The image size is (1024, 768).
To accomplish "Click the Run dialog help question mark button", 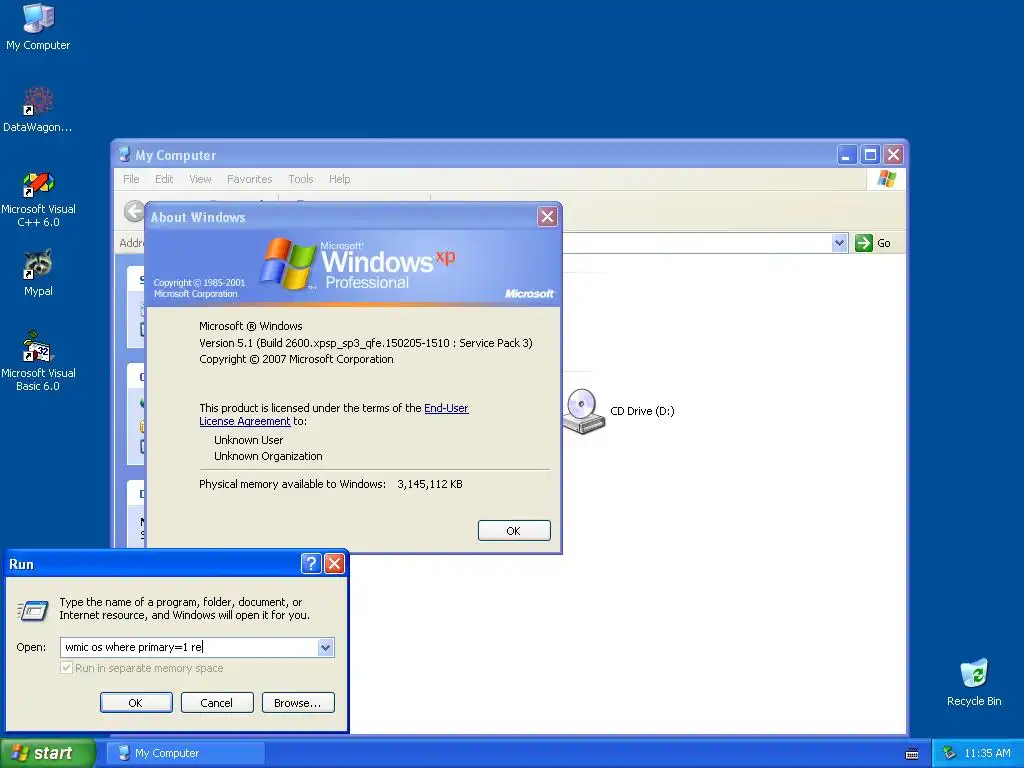I will 311,564.
